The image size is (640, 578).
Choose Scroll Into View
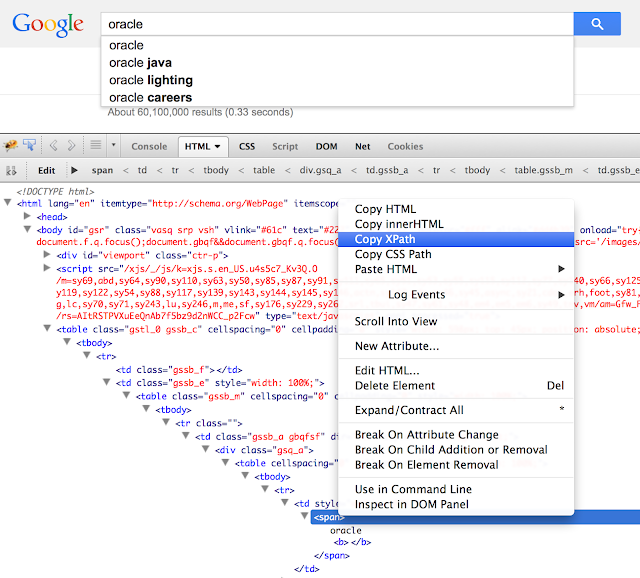(456, 322)
